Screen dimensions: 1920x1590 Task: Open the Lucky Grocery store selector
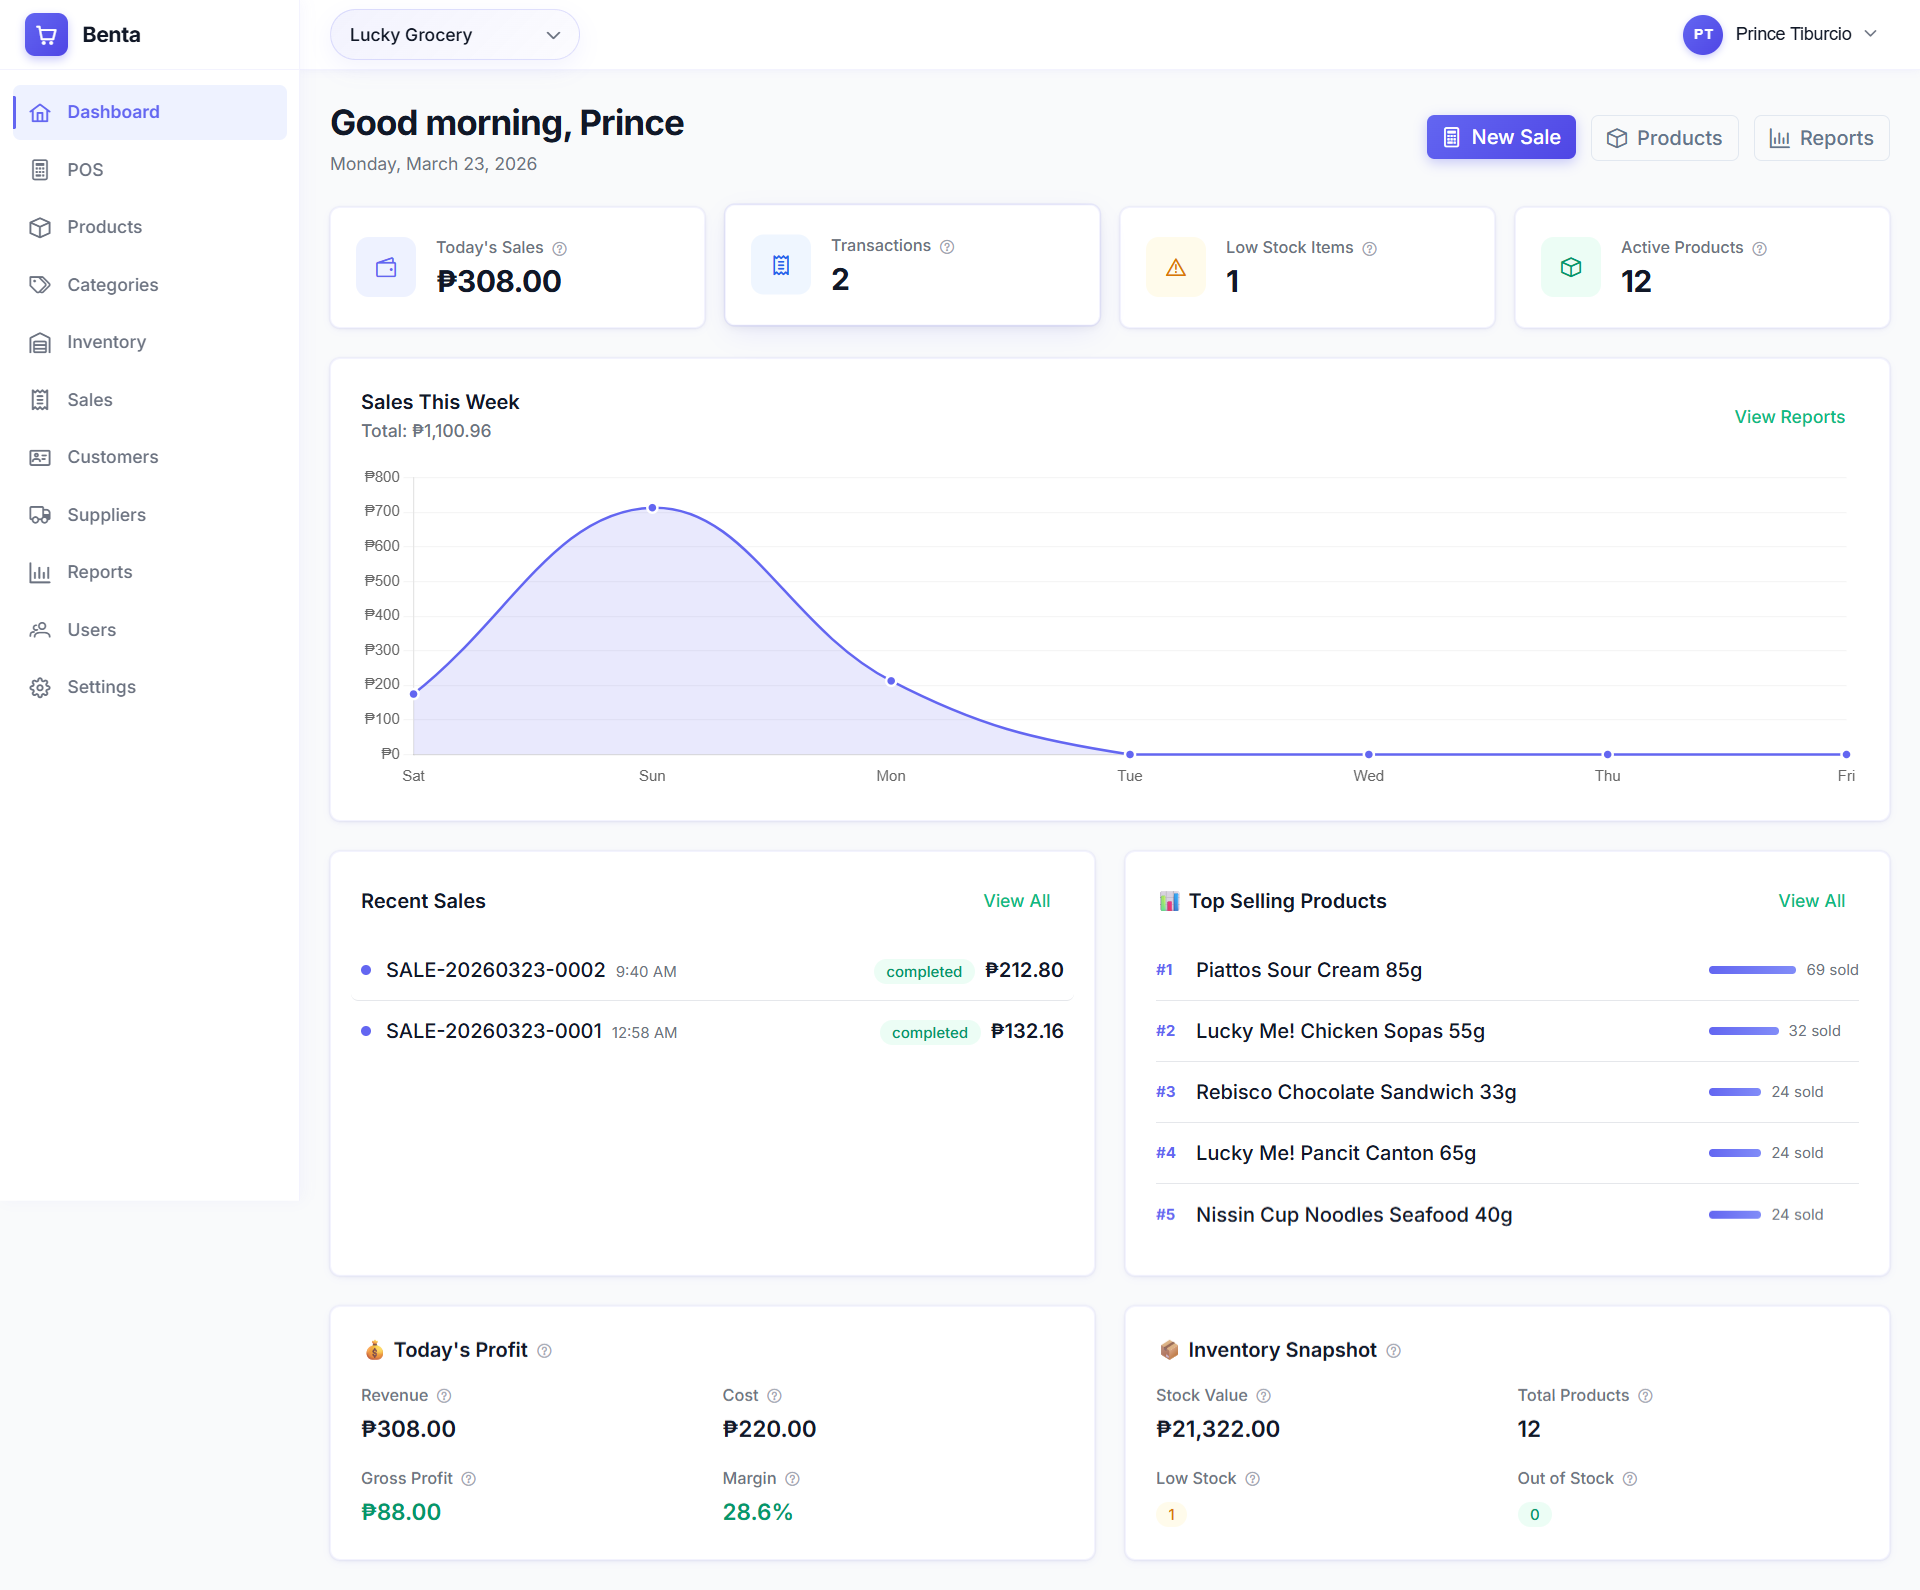click(454, 34)
